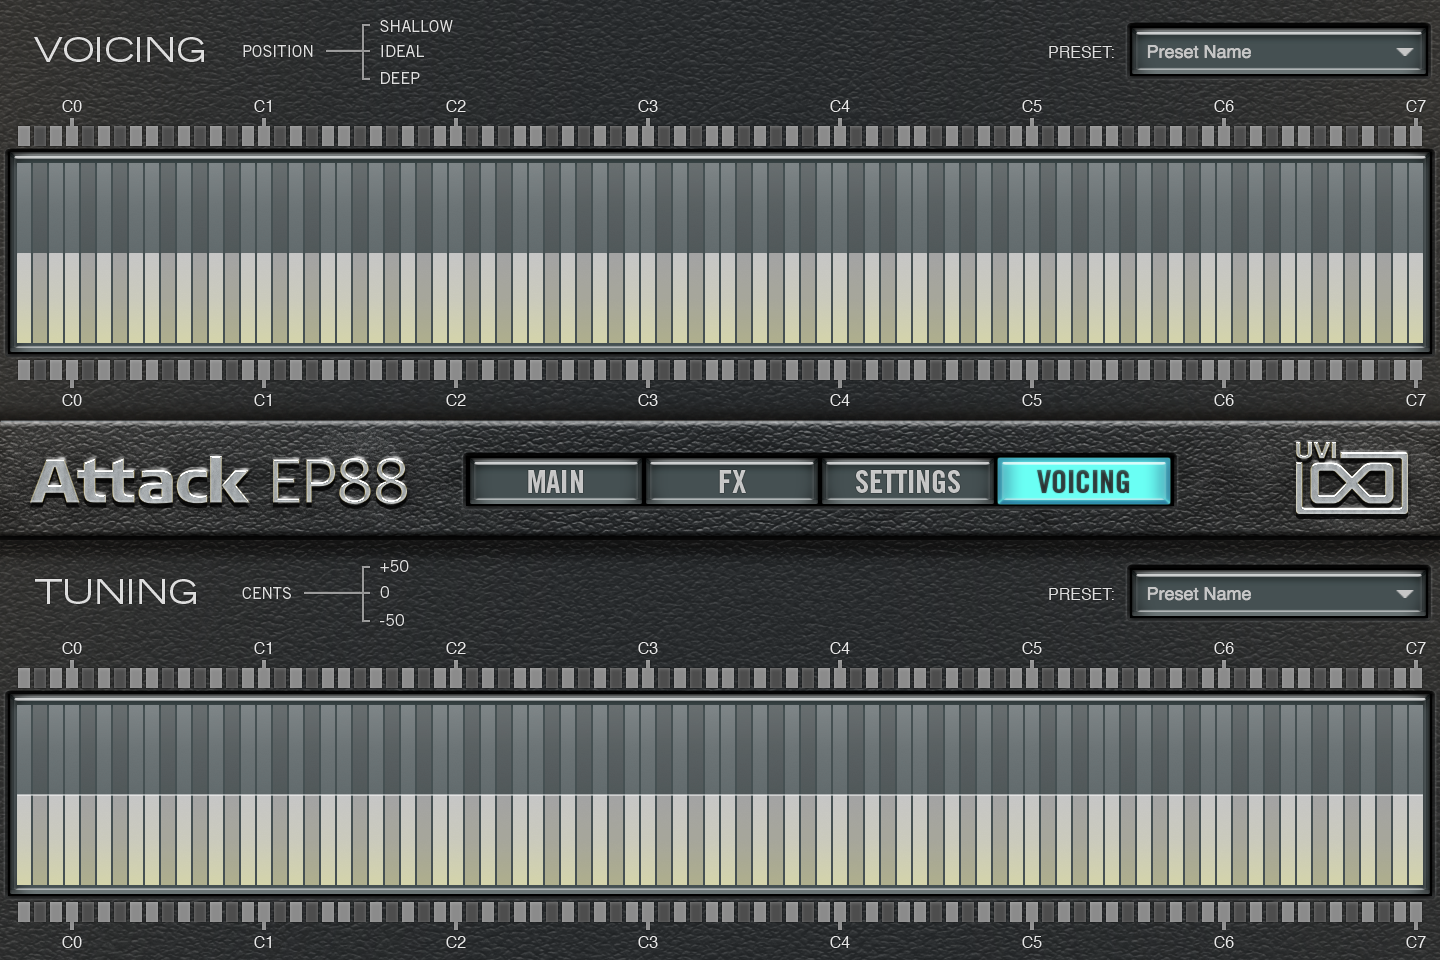Click the C7 label below the Tuning graph
1440x960 pixels.
coord(1416,942)
